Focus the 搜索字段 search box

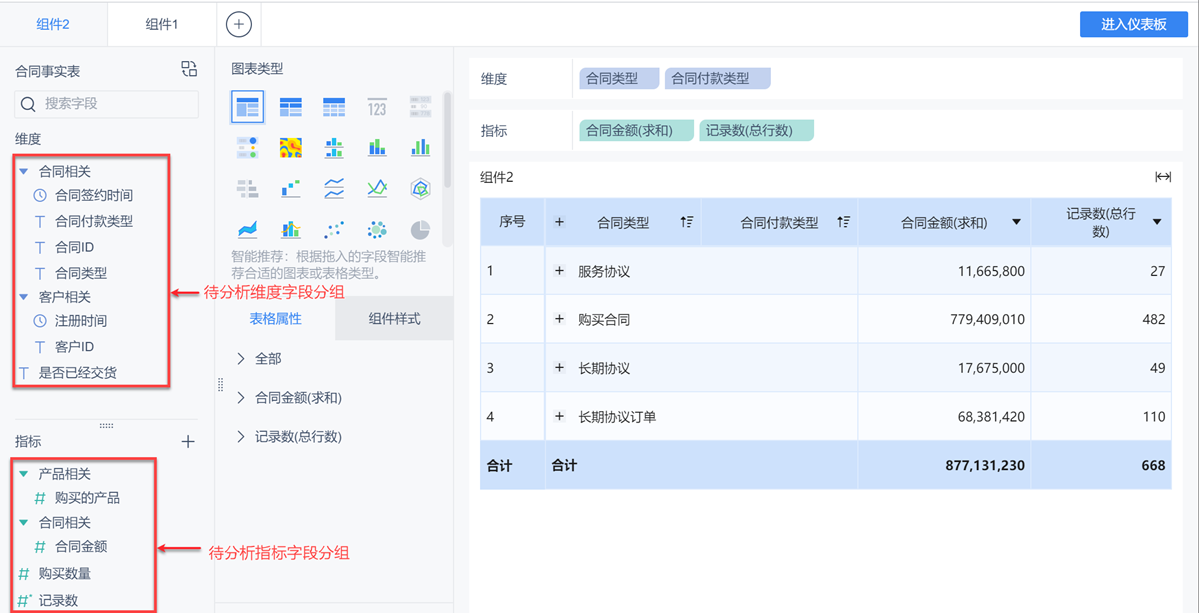[x=106, y=104]
